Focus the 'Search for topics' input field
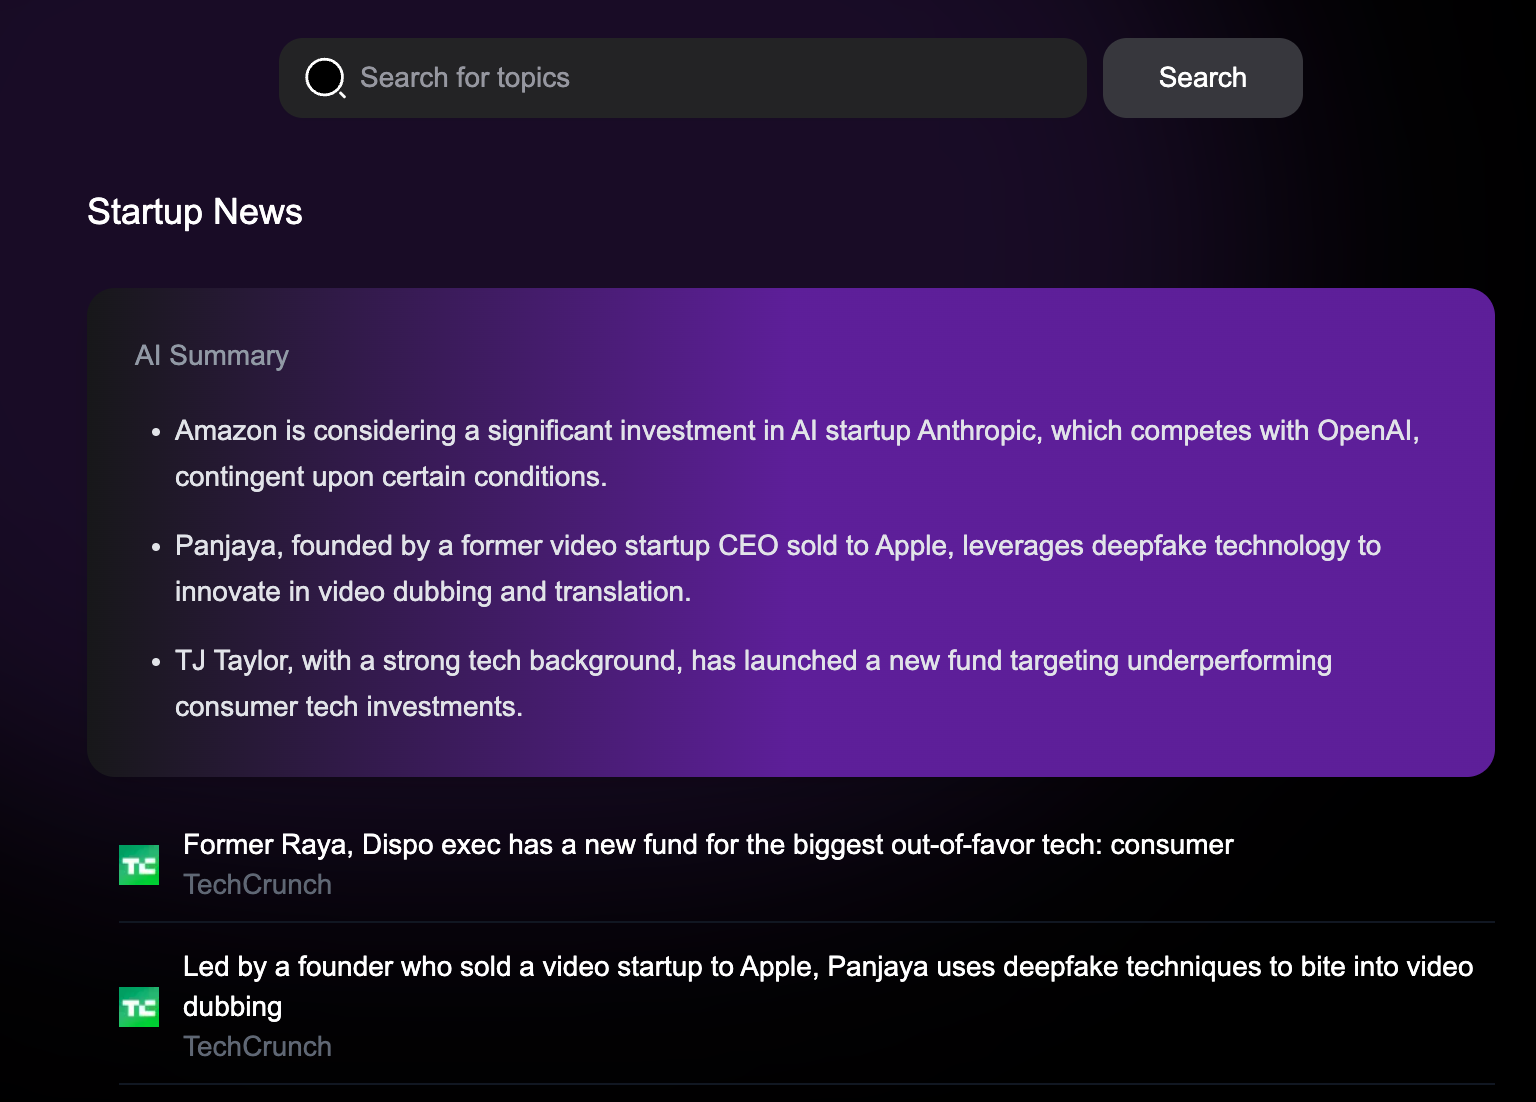1536x1102 pixels. coord(683,78)
